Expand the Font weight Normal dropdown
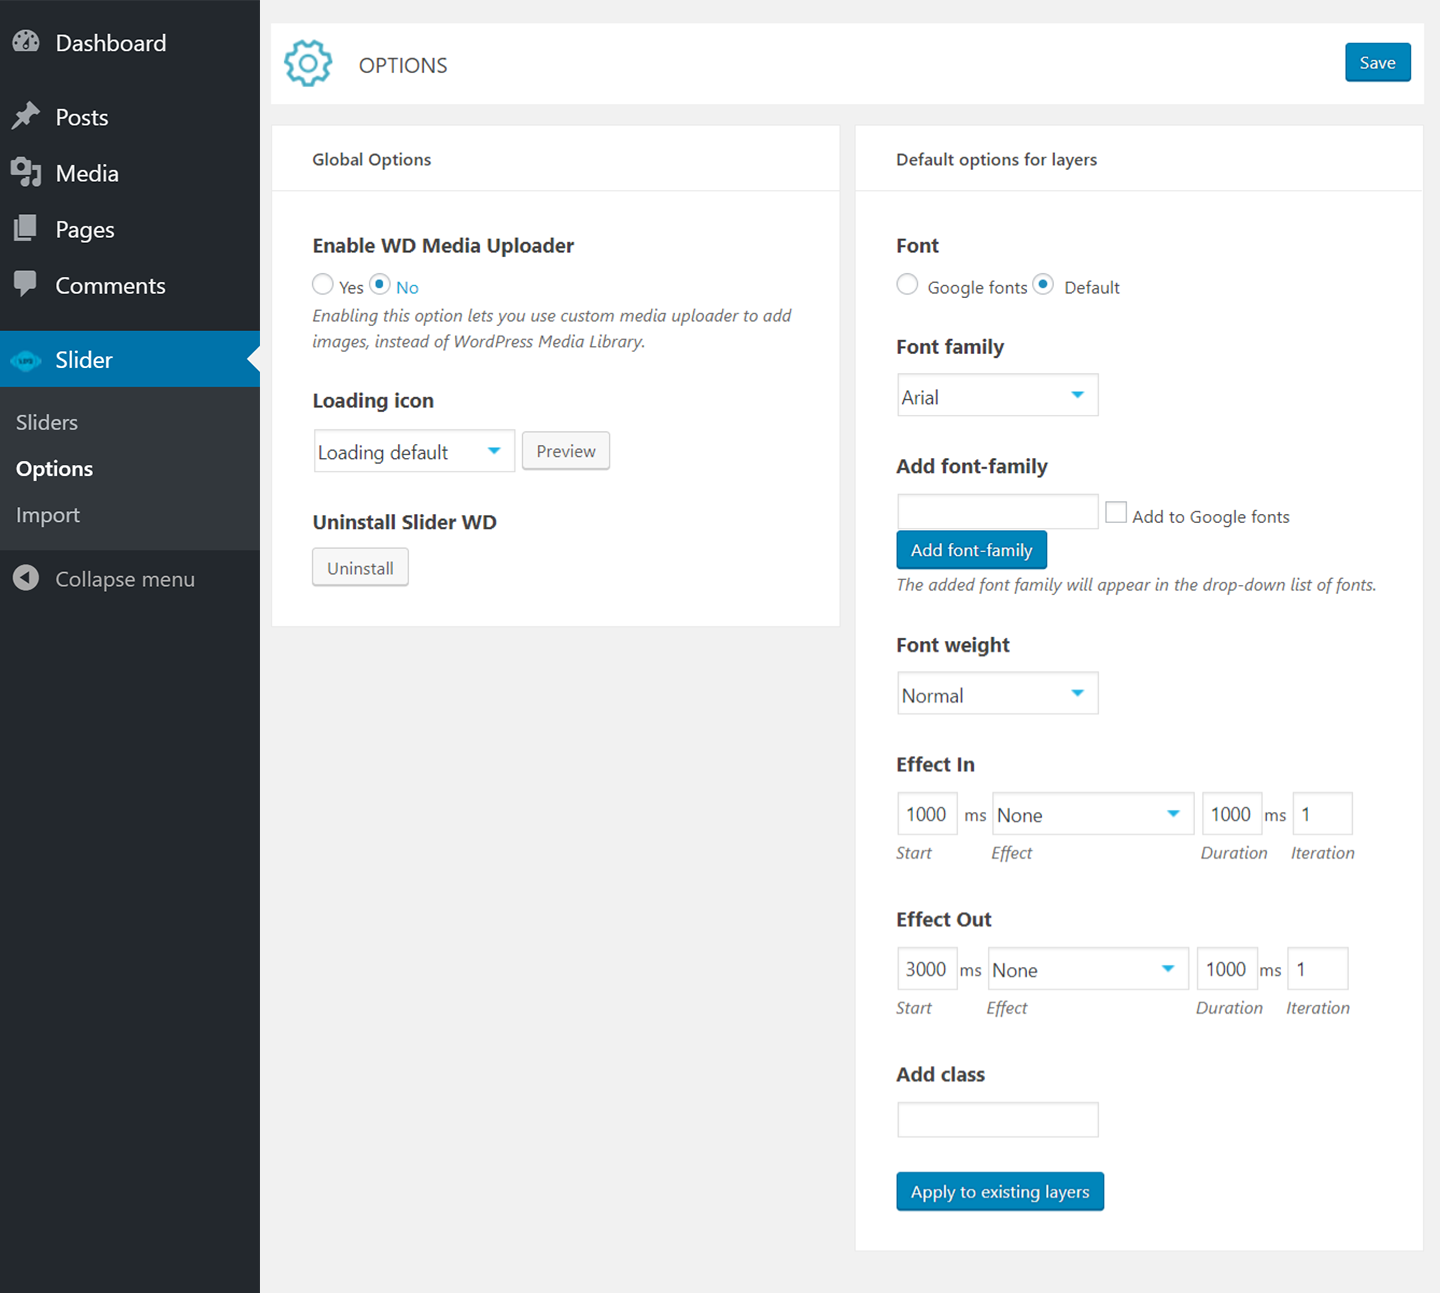Screen dimensions: 1440x1293 point(997,694)
